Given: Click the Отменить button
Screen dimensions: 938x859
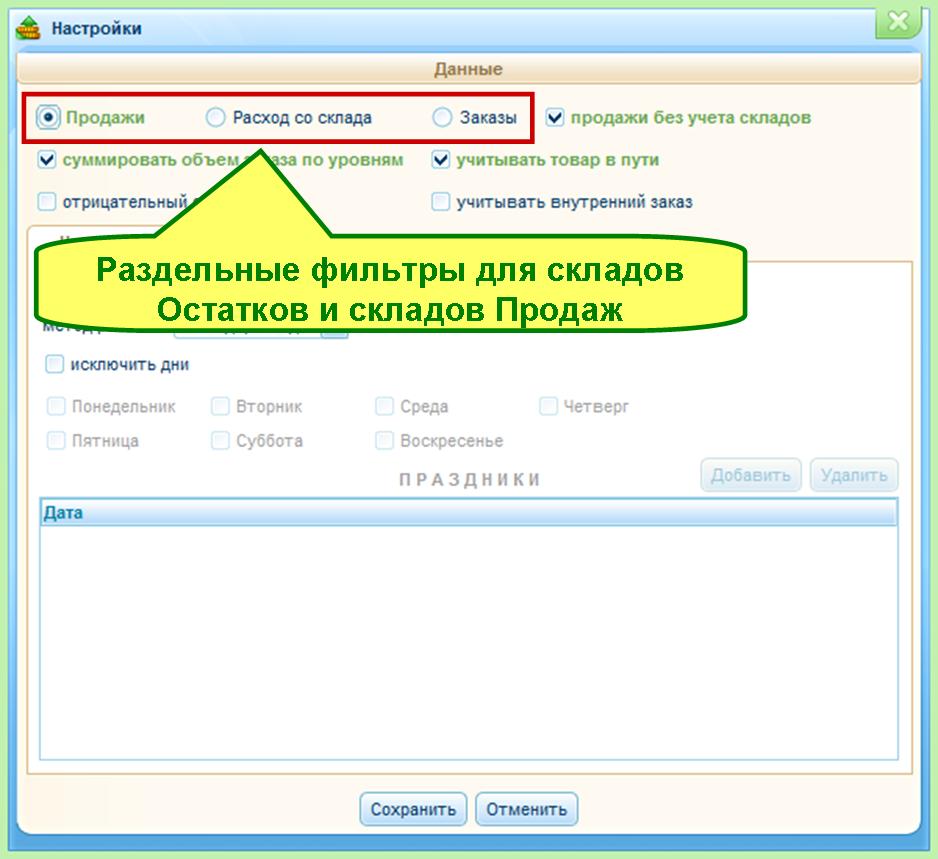Looking at the screenshot, I should click(x=526, y=809).
